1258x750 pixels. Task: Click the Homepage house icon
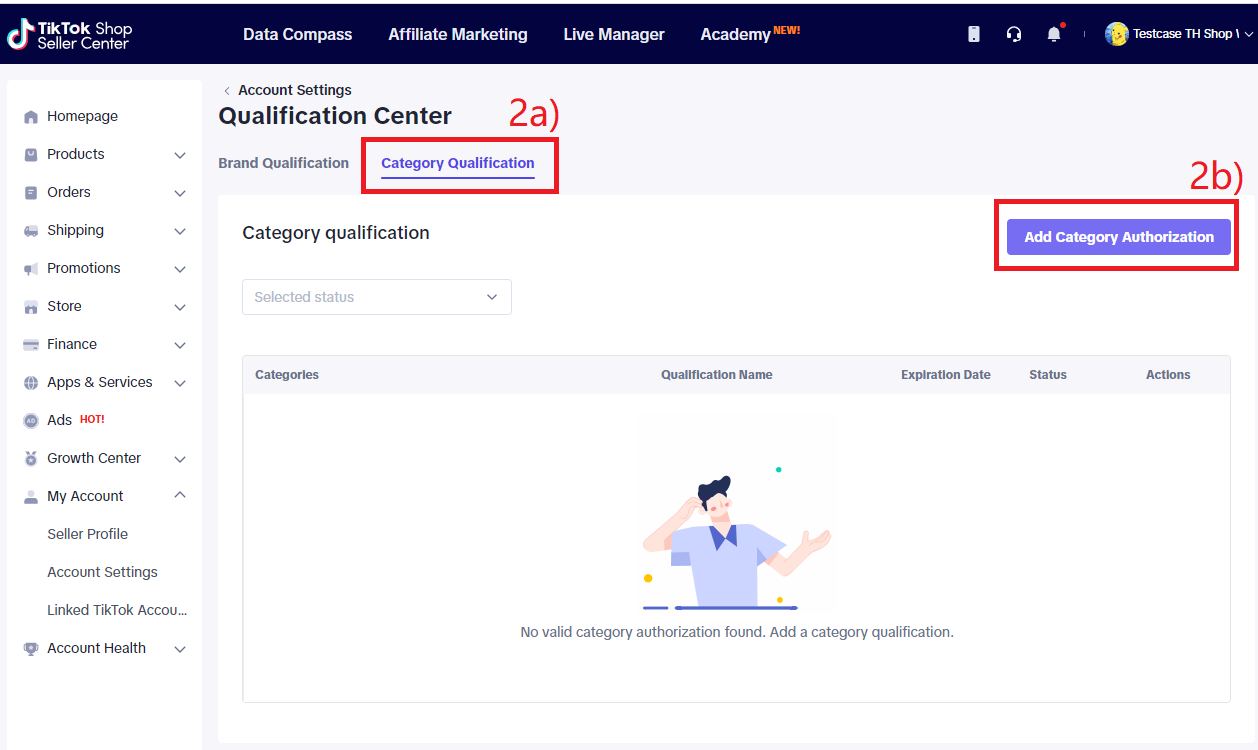pos(31,117)
